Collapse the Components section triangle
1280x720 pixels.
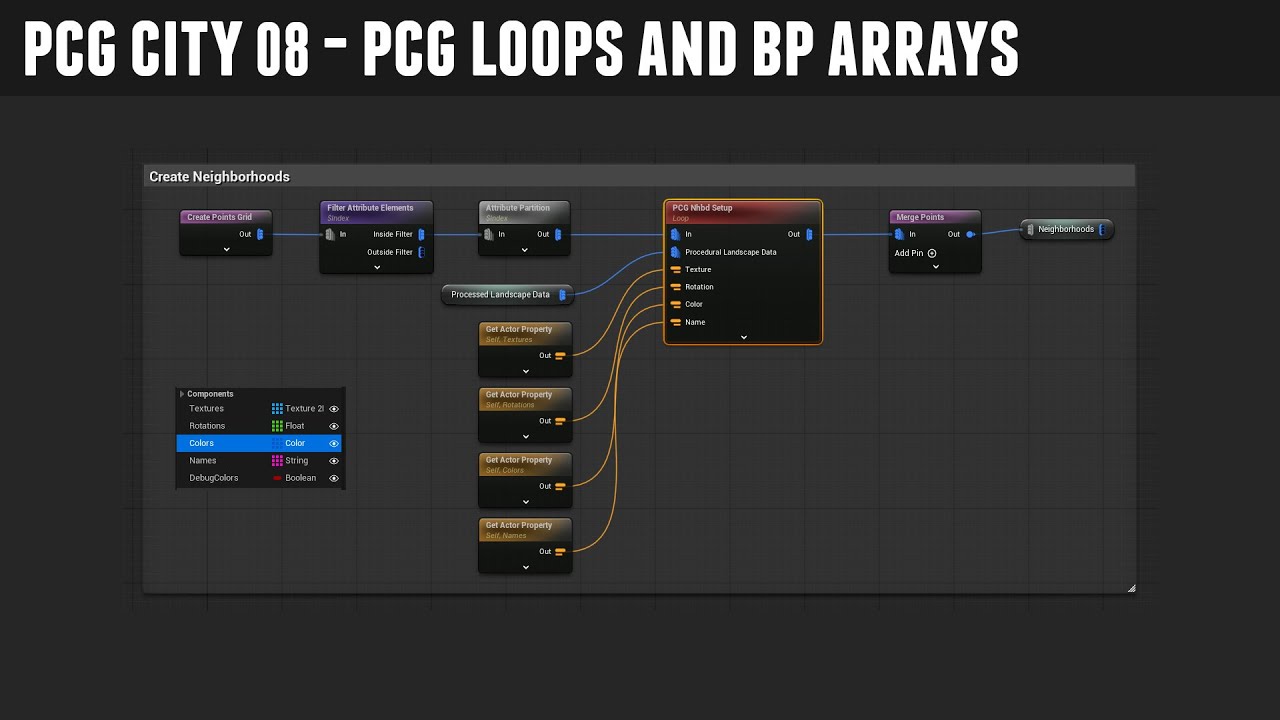182,394
